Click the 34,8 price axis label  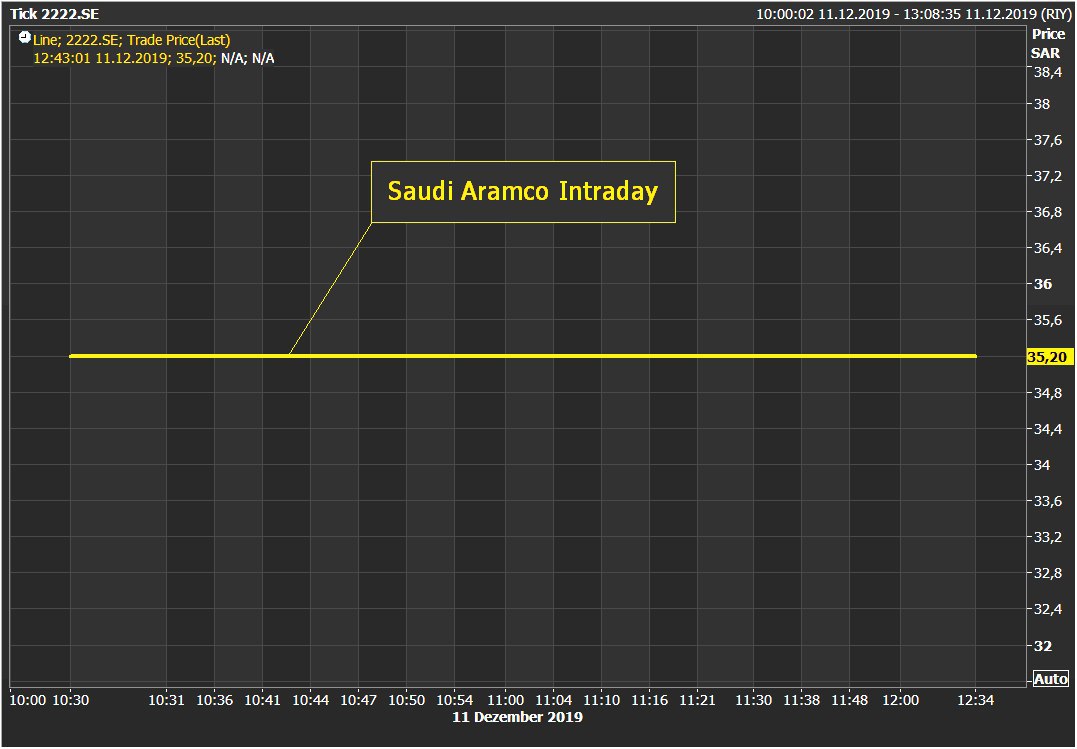pyautogui.click(x=1047, y=393)
